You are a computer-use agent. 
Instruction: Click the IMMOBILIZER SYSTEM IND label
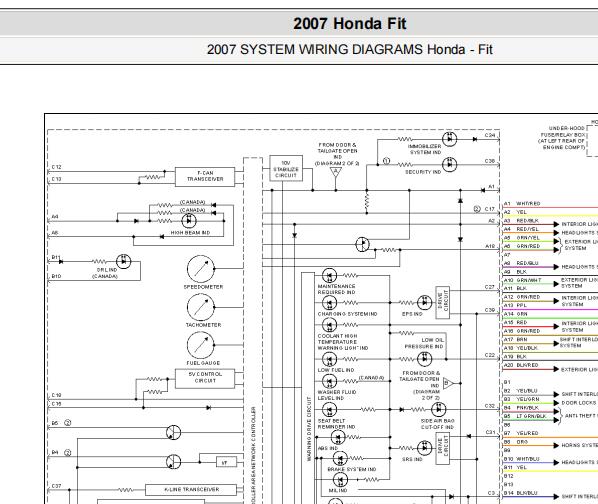click(424, 149)
